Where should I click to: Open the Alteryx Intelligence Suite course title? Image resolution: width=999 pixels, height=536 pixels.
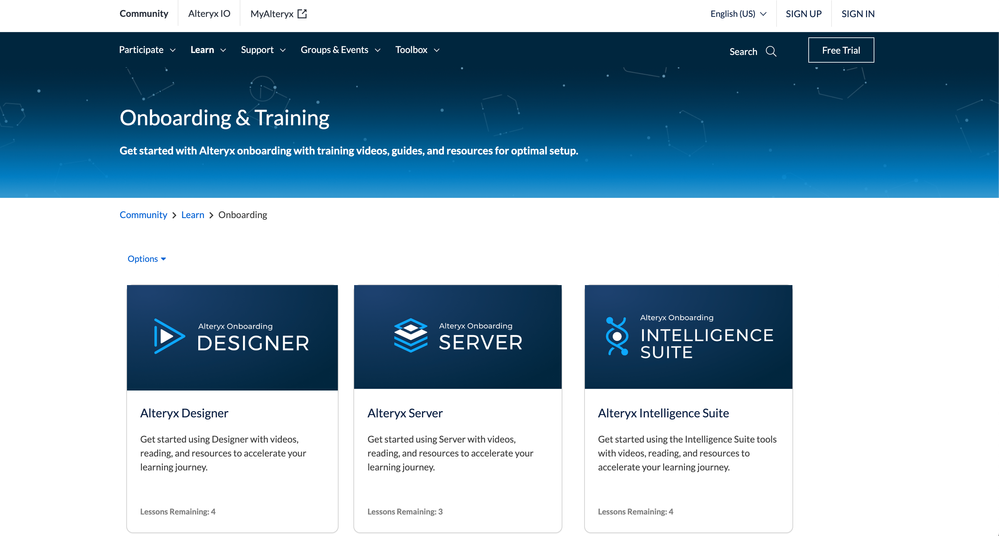click(663, 413)
